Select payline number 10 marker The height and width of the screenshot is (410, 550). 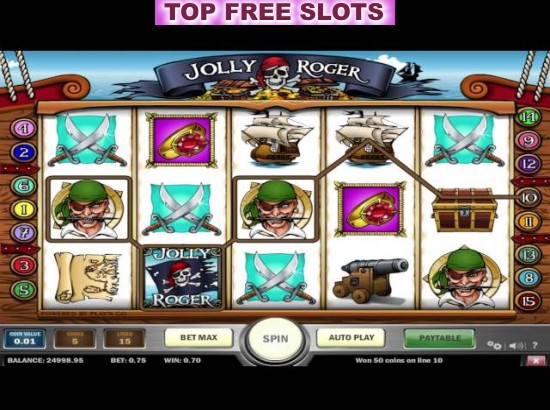click(x=528, y=198)
